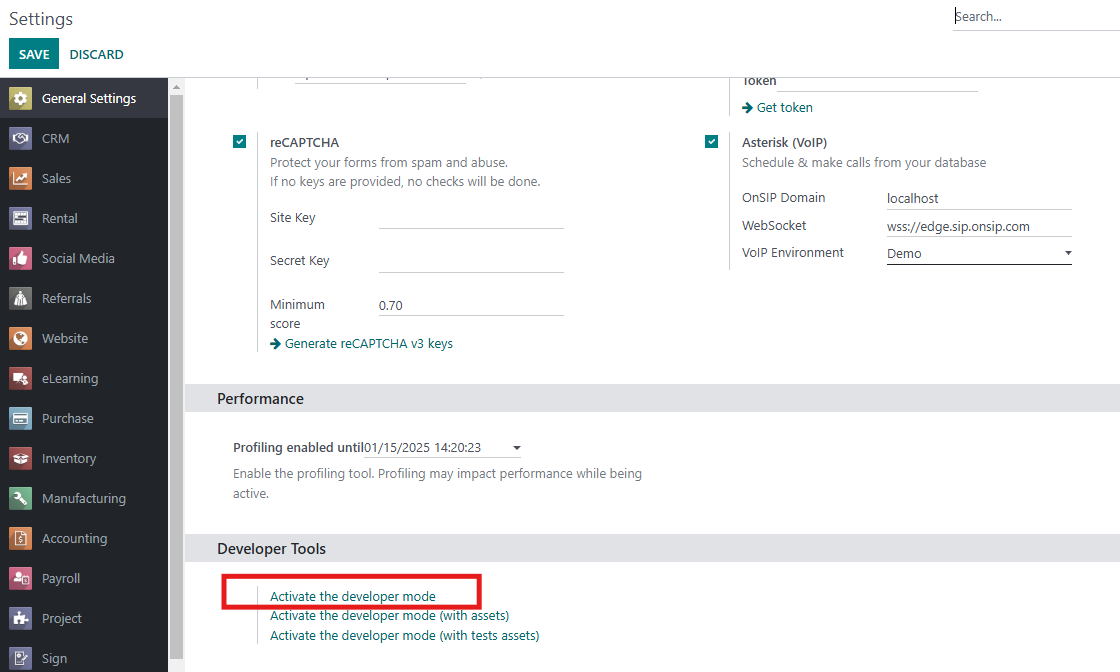Click the Sales chart icon

pyautogui.click(x=21, y=179)
